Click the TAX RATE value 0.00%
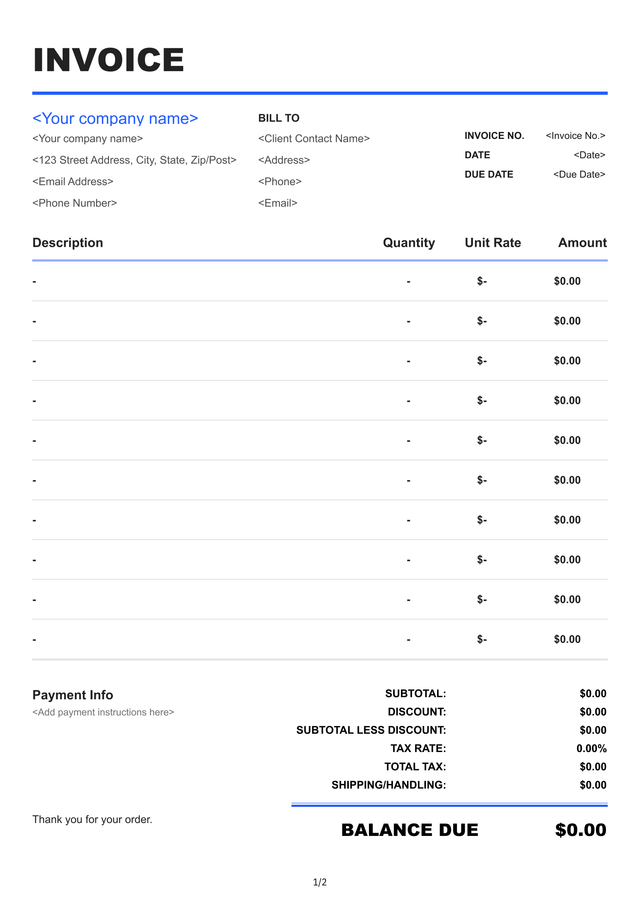 [x=591, y=749]
